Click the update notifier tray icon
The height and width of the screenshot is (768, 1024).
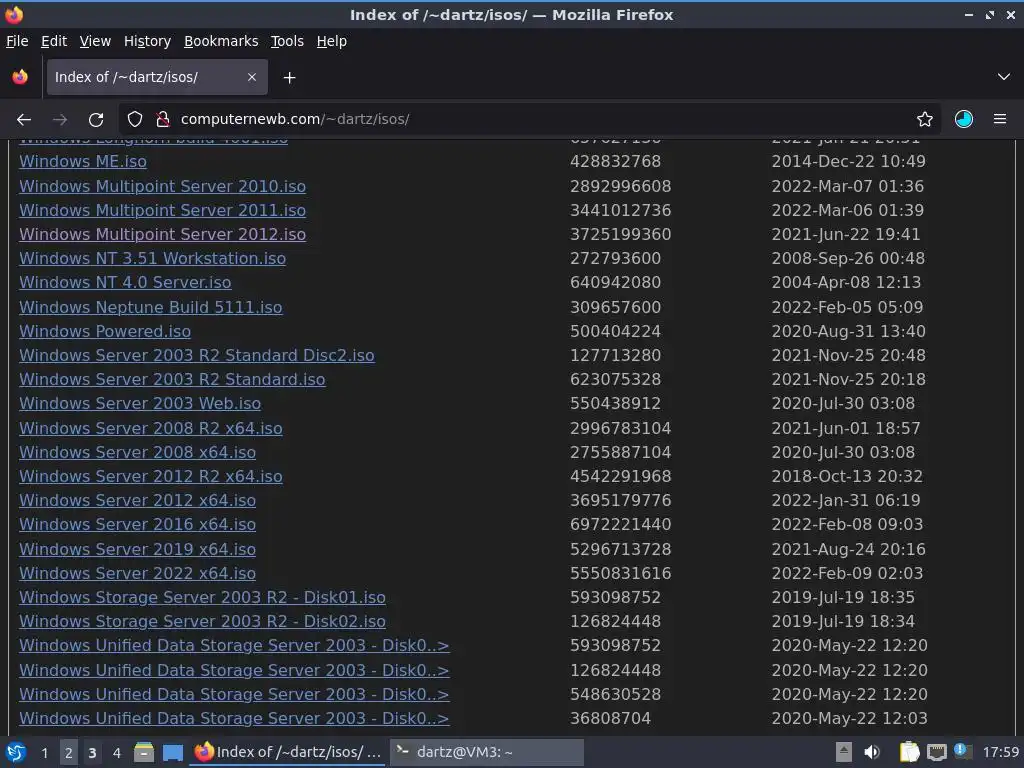(x=963, y=751)
